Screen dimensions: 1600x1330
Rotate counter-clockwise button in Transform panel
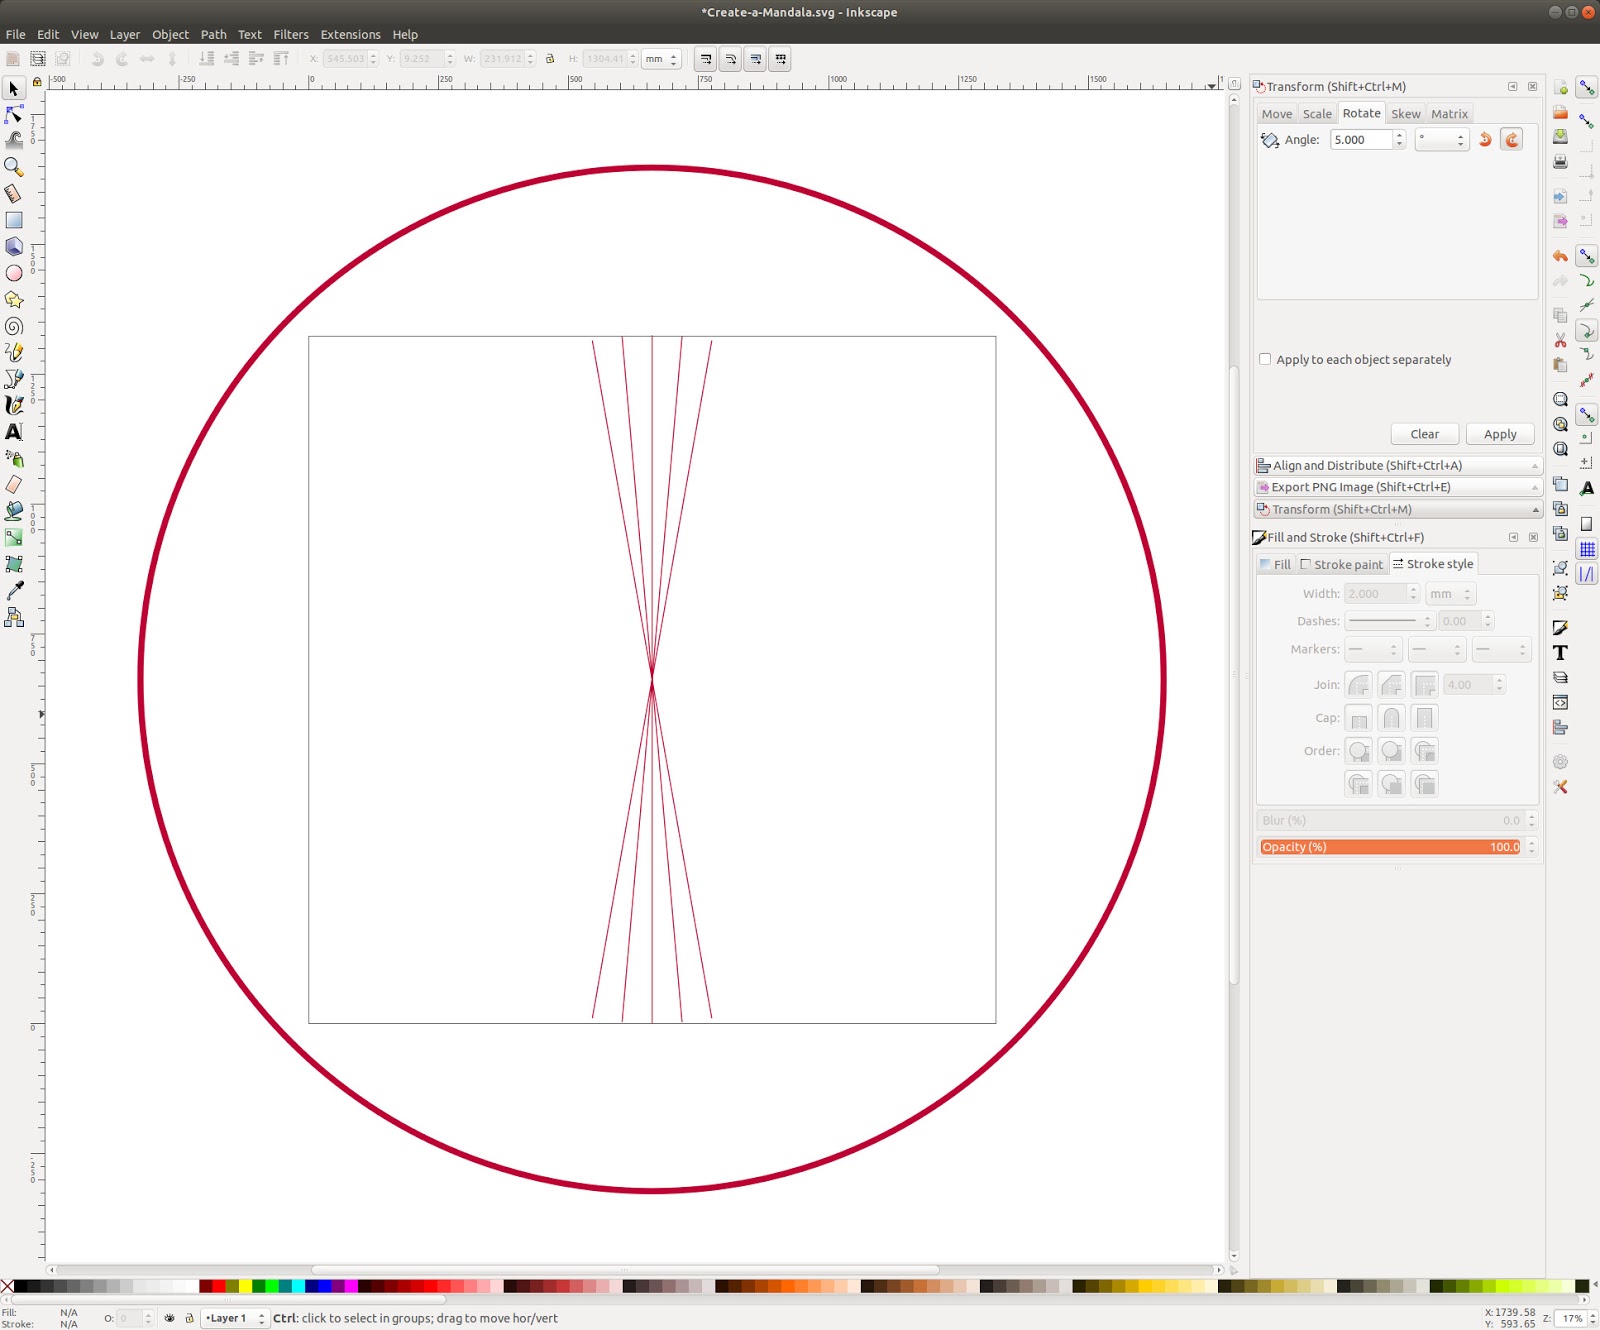1485,140
